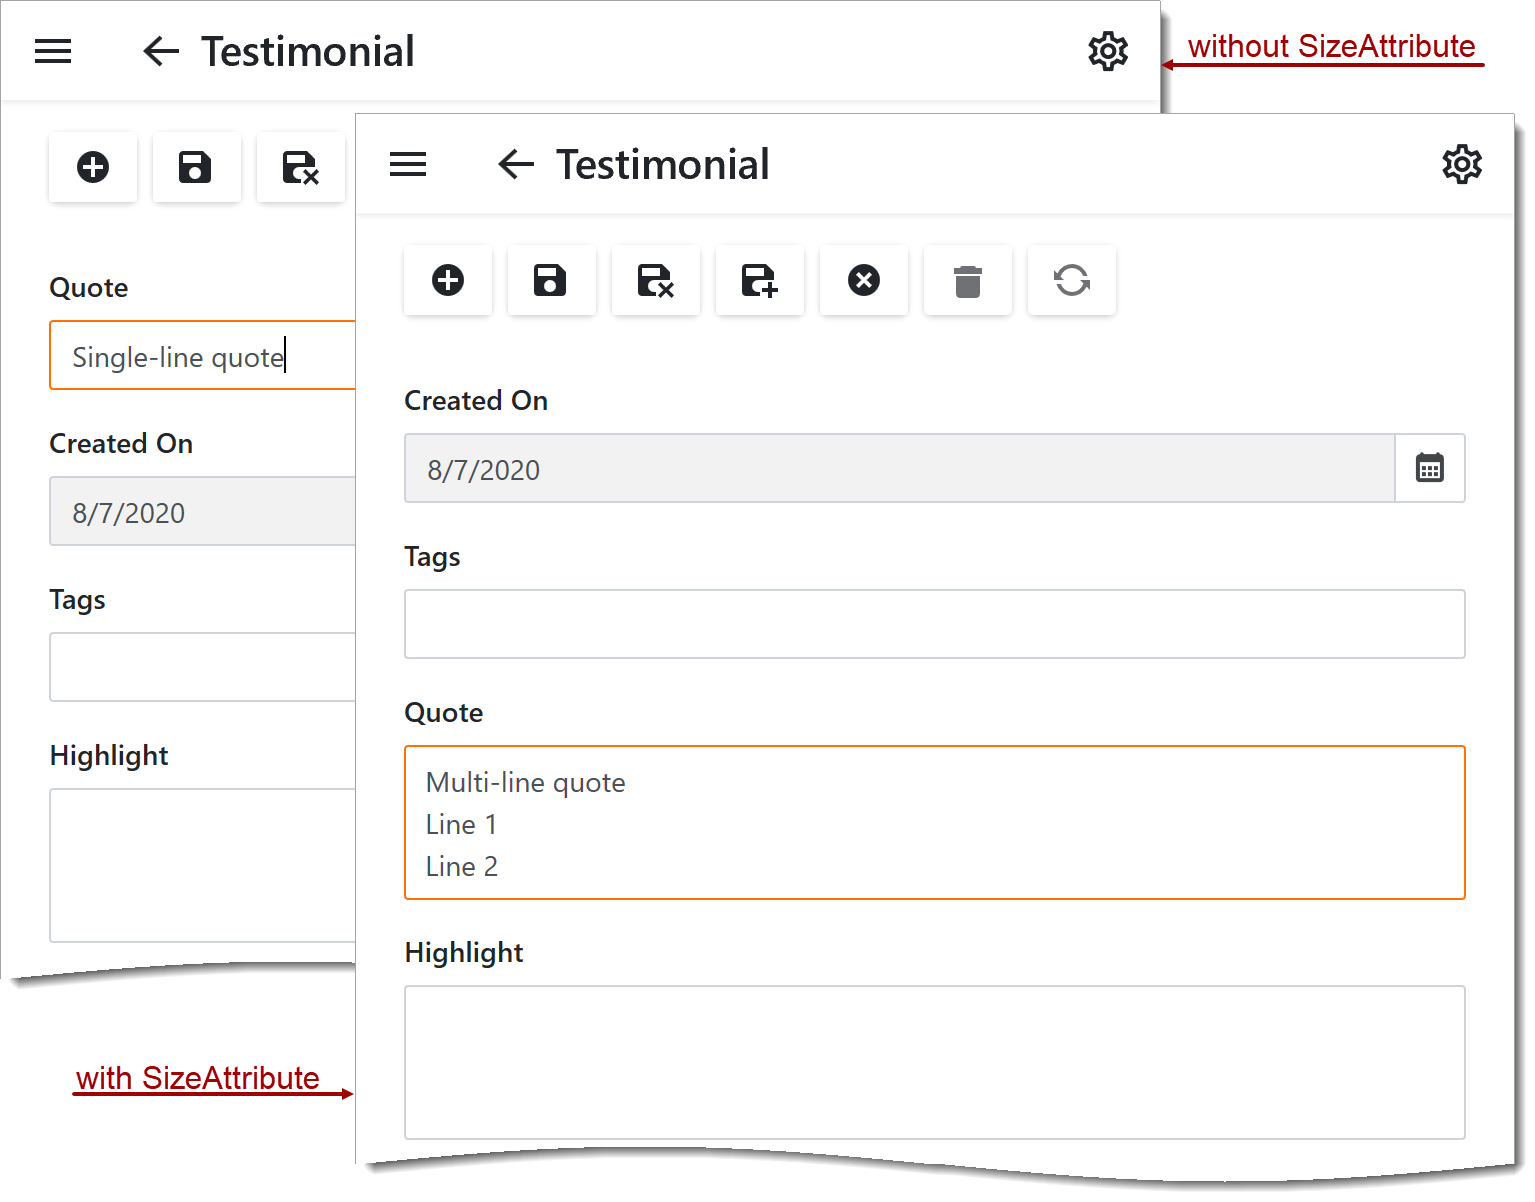Go back using the front window's arrow
The image size is (1535, 1202).
click(x=516, y=164)
